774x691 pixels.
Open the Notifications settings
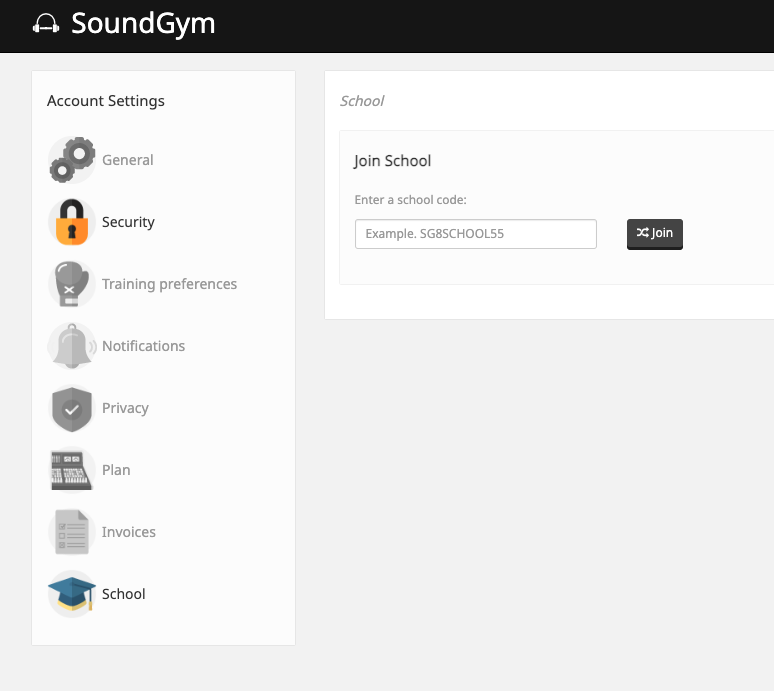click(x=143, y=346)
